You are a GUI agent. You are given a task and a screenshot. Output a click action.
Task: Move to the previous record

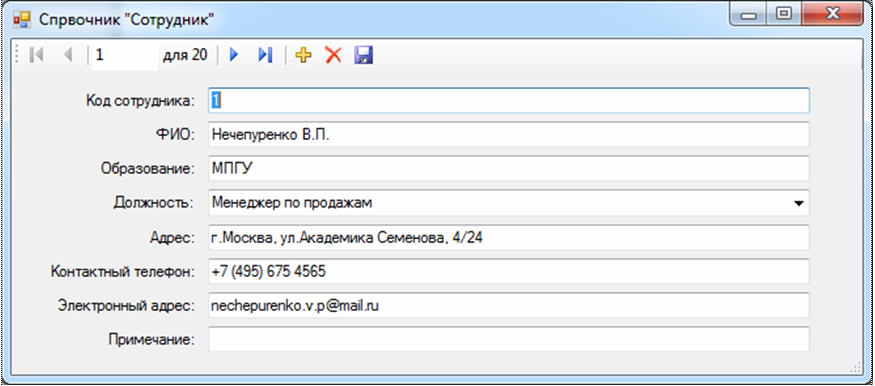pyautogui.click(x=68, y=55)
